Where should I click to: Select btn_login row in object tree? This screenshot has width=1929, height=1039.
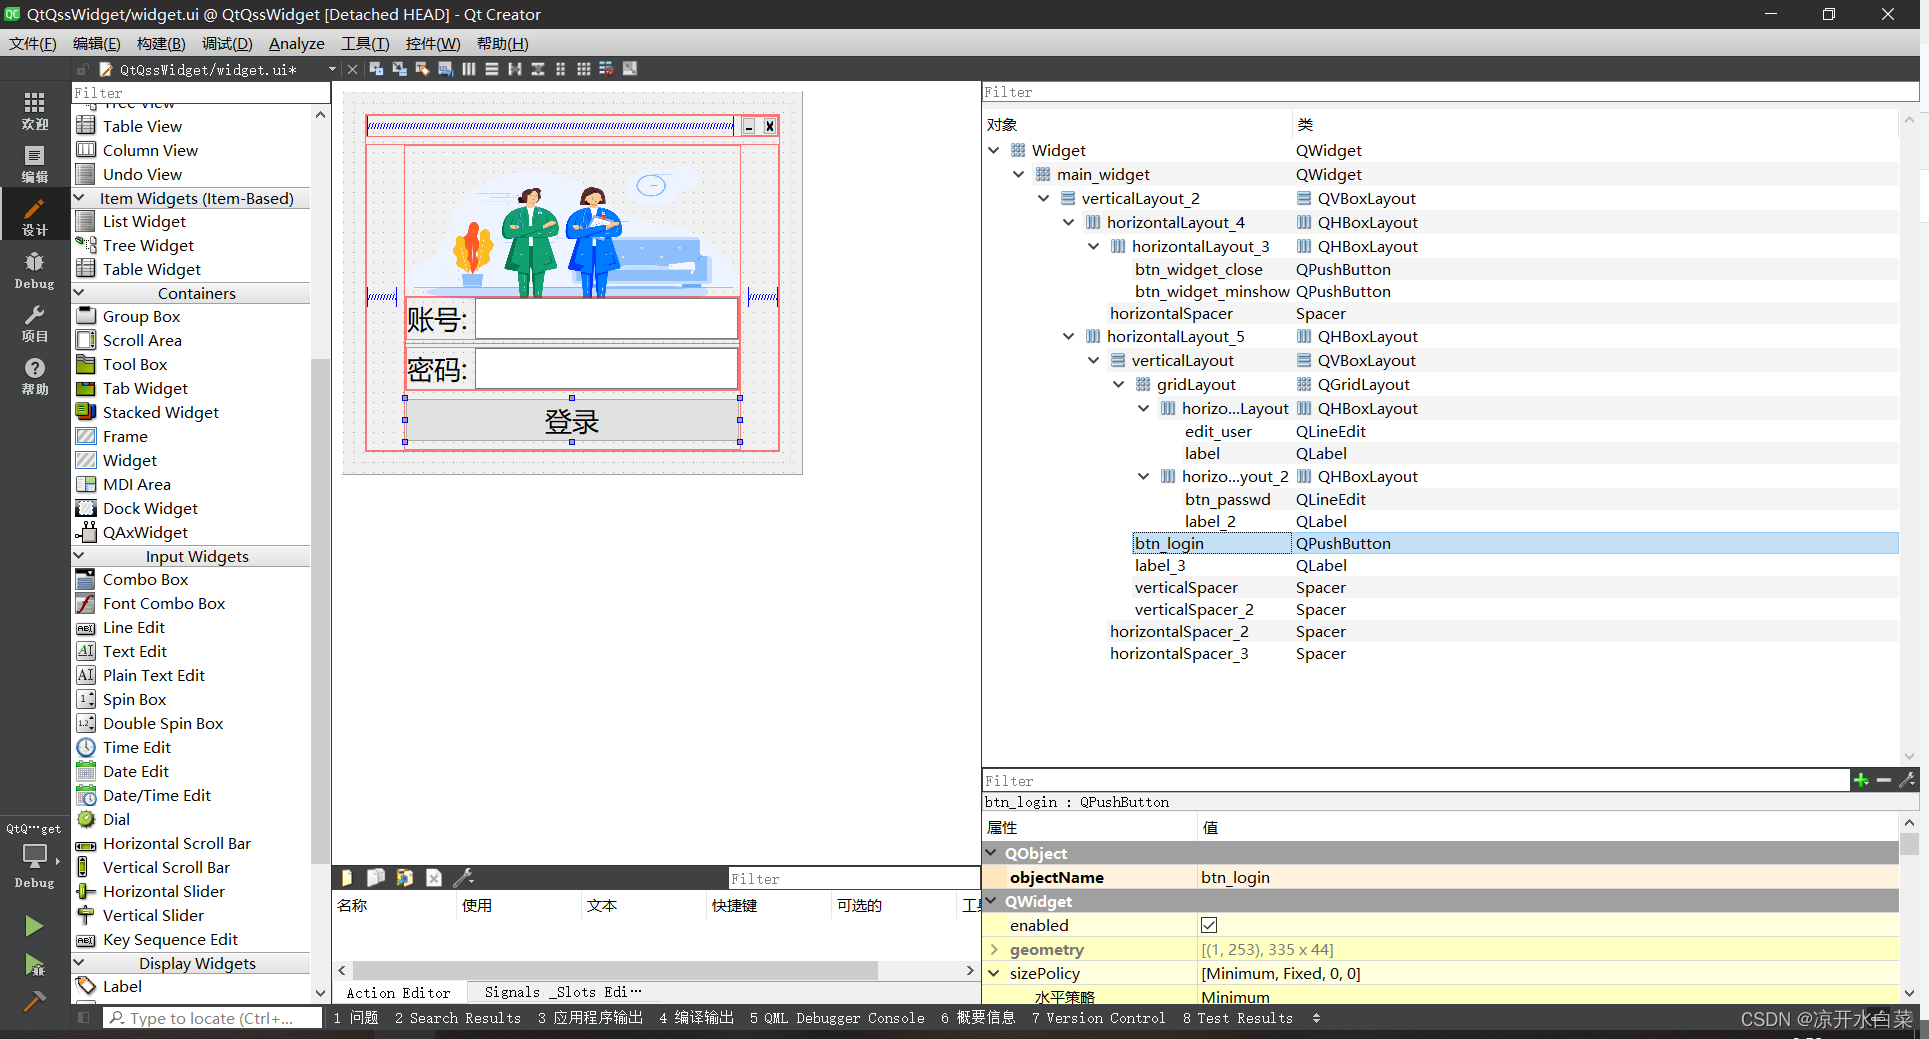[1516, 543]
